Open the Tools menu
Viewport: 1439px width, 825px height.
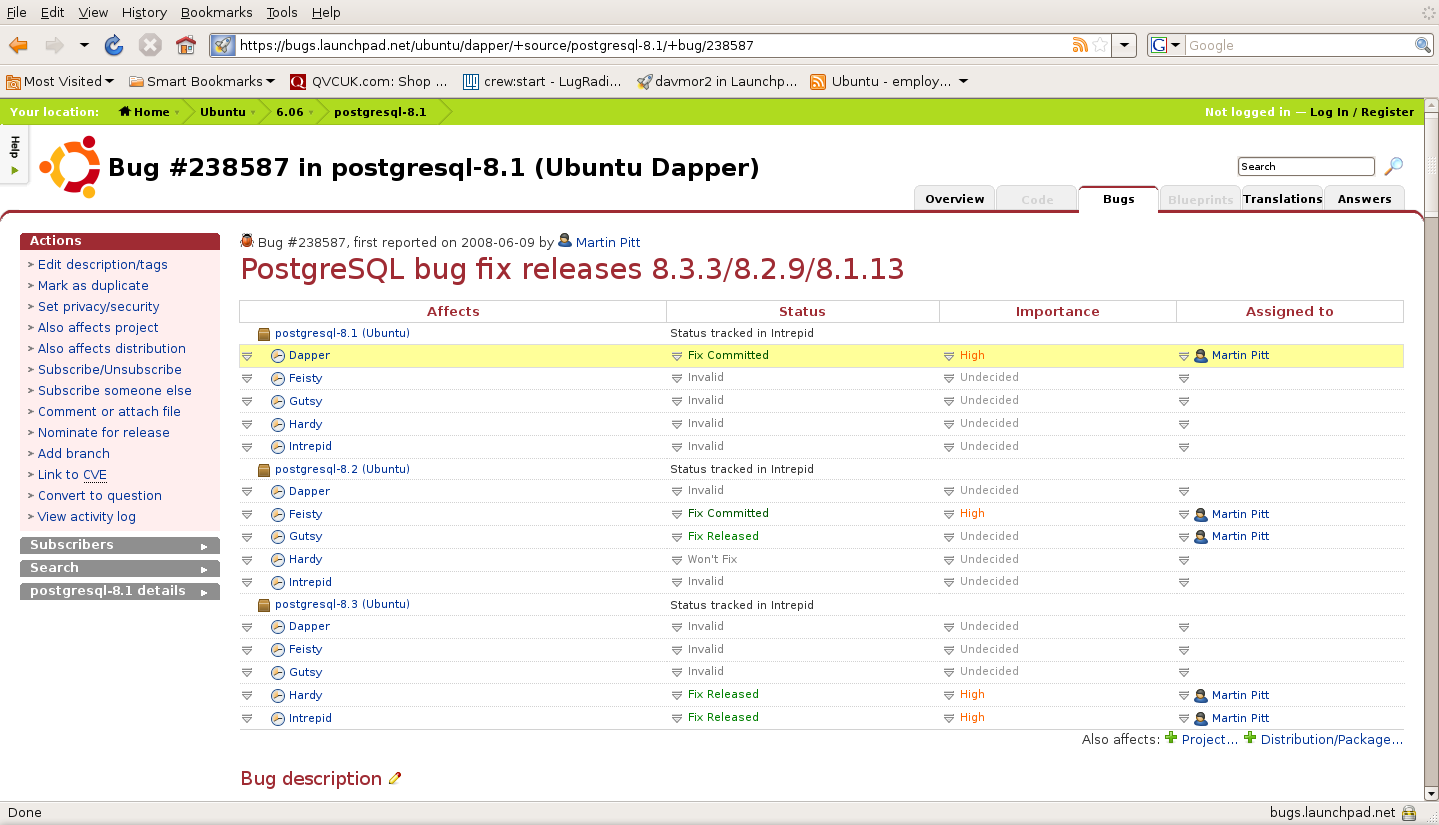[x=282, y=12]
